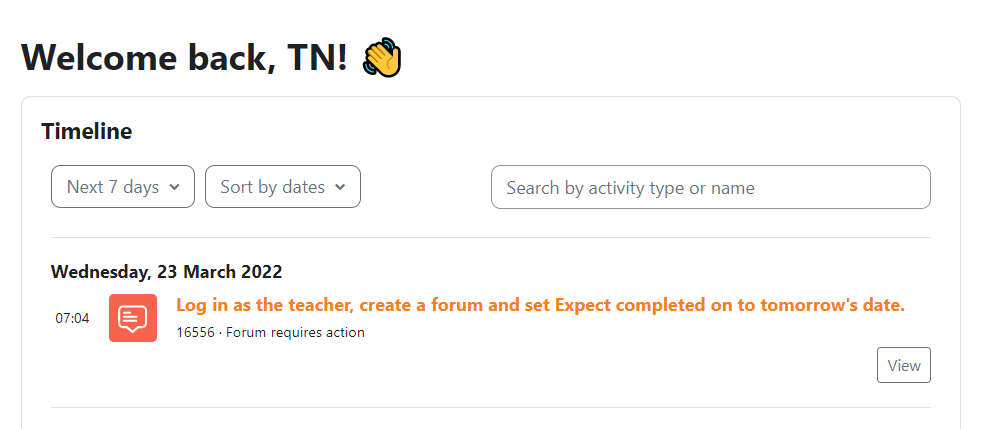Click the 07:04 event time
The width and height of the screenshot is (992, 429).
click(72, 318)
